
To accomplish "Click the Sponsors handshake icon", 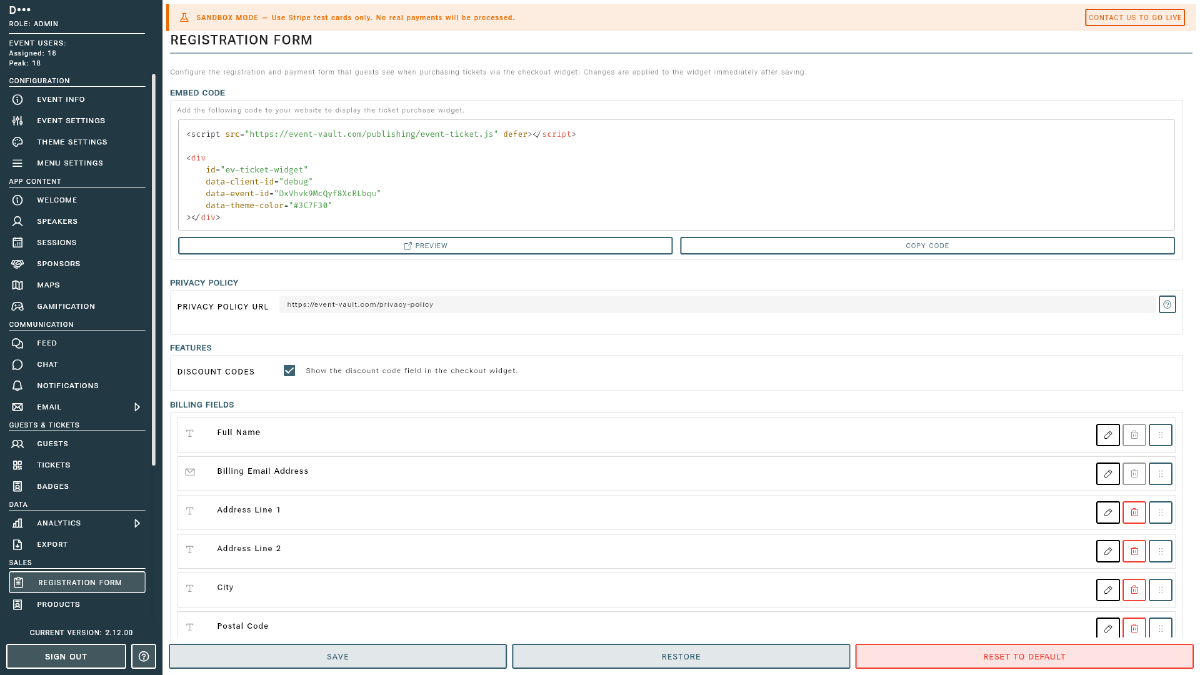I will pos(17,263).
